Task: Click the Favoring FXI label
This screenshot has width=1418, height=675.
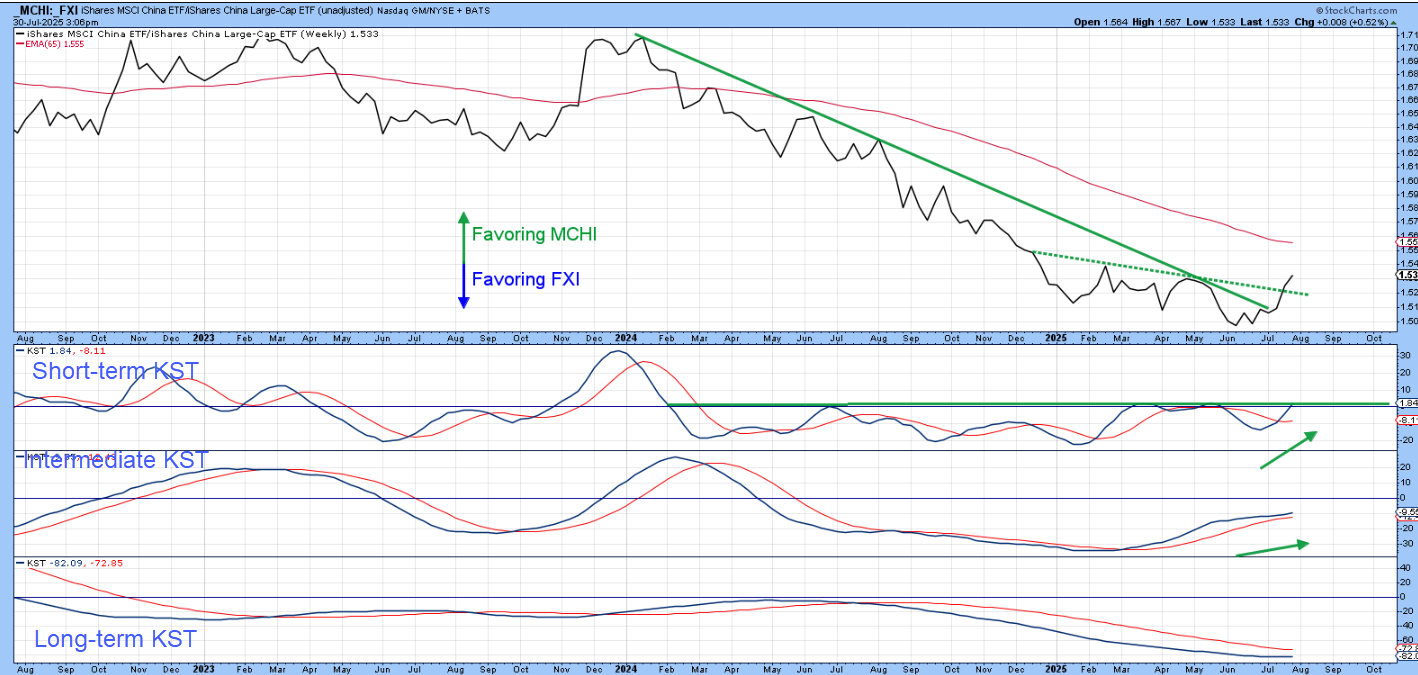Action: pyautogui.click(x=525, y=280)
